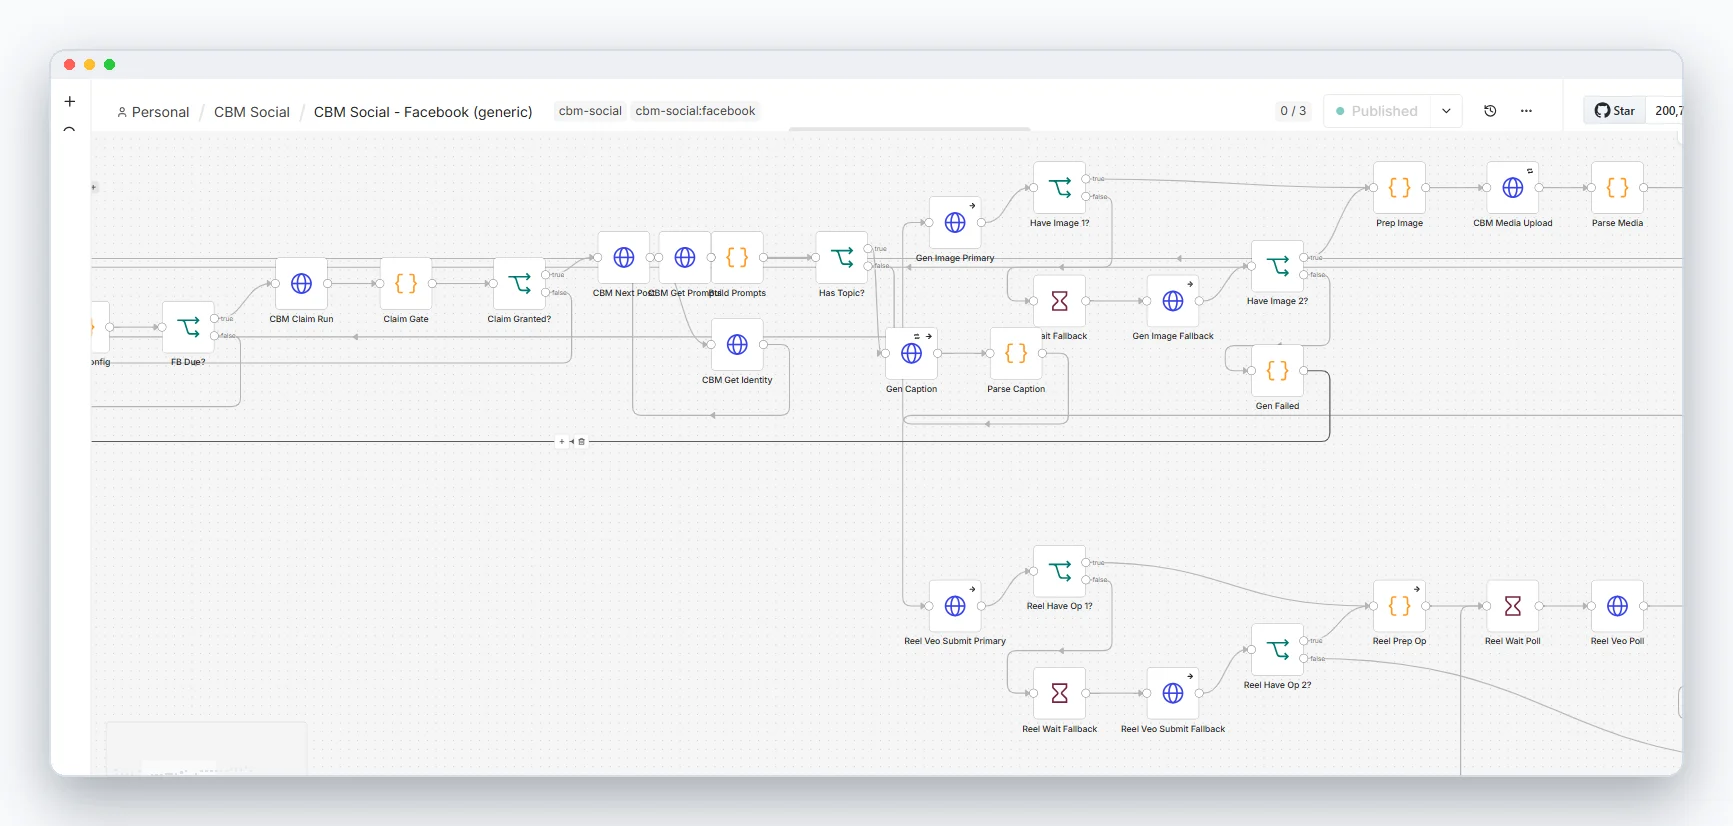
Task: Select the Claim Granted? branch node
Action: pyautogui.click(x=519, y=284)
